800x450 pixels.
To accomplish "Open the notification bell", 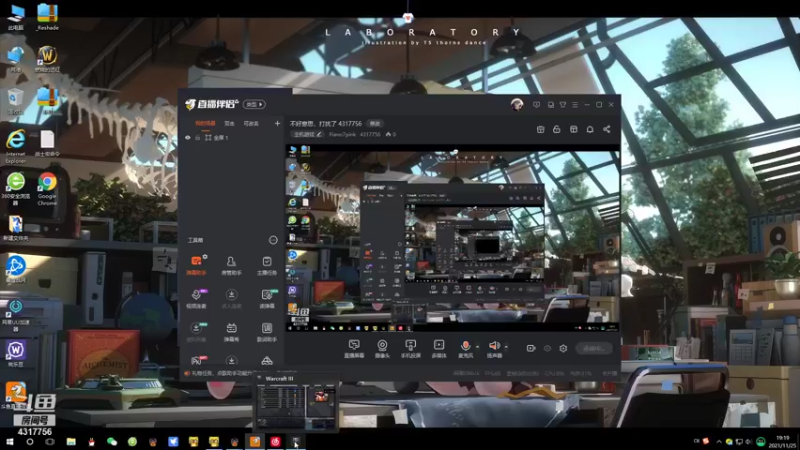I will [590, 129].
